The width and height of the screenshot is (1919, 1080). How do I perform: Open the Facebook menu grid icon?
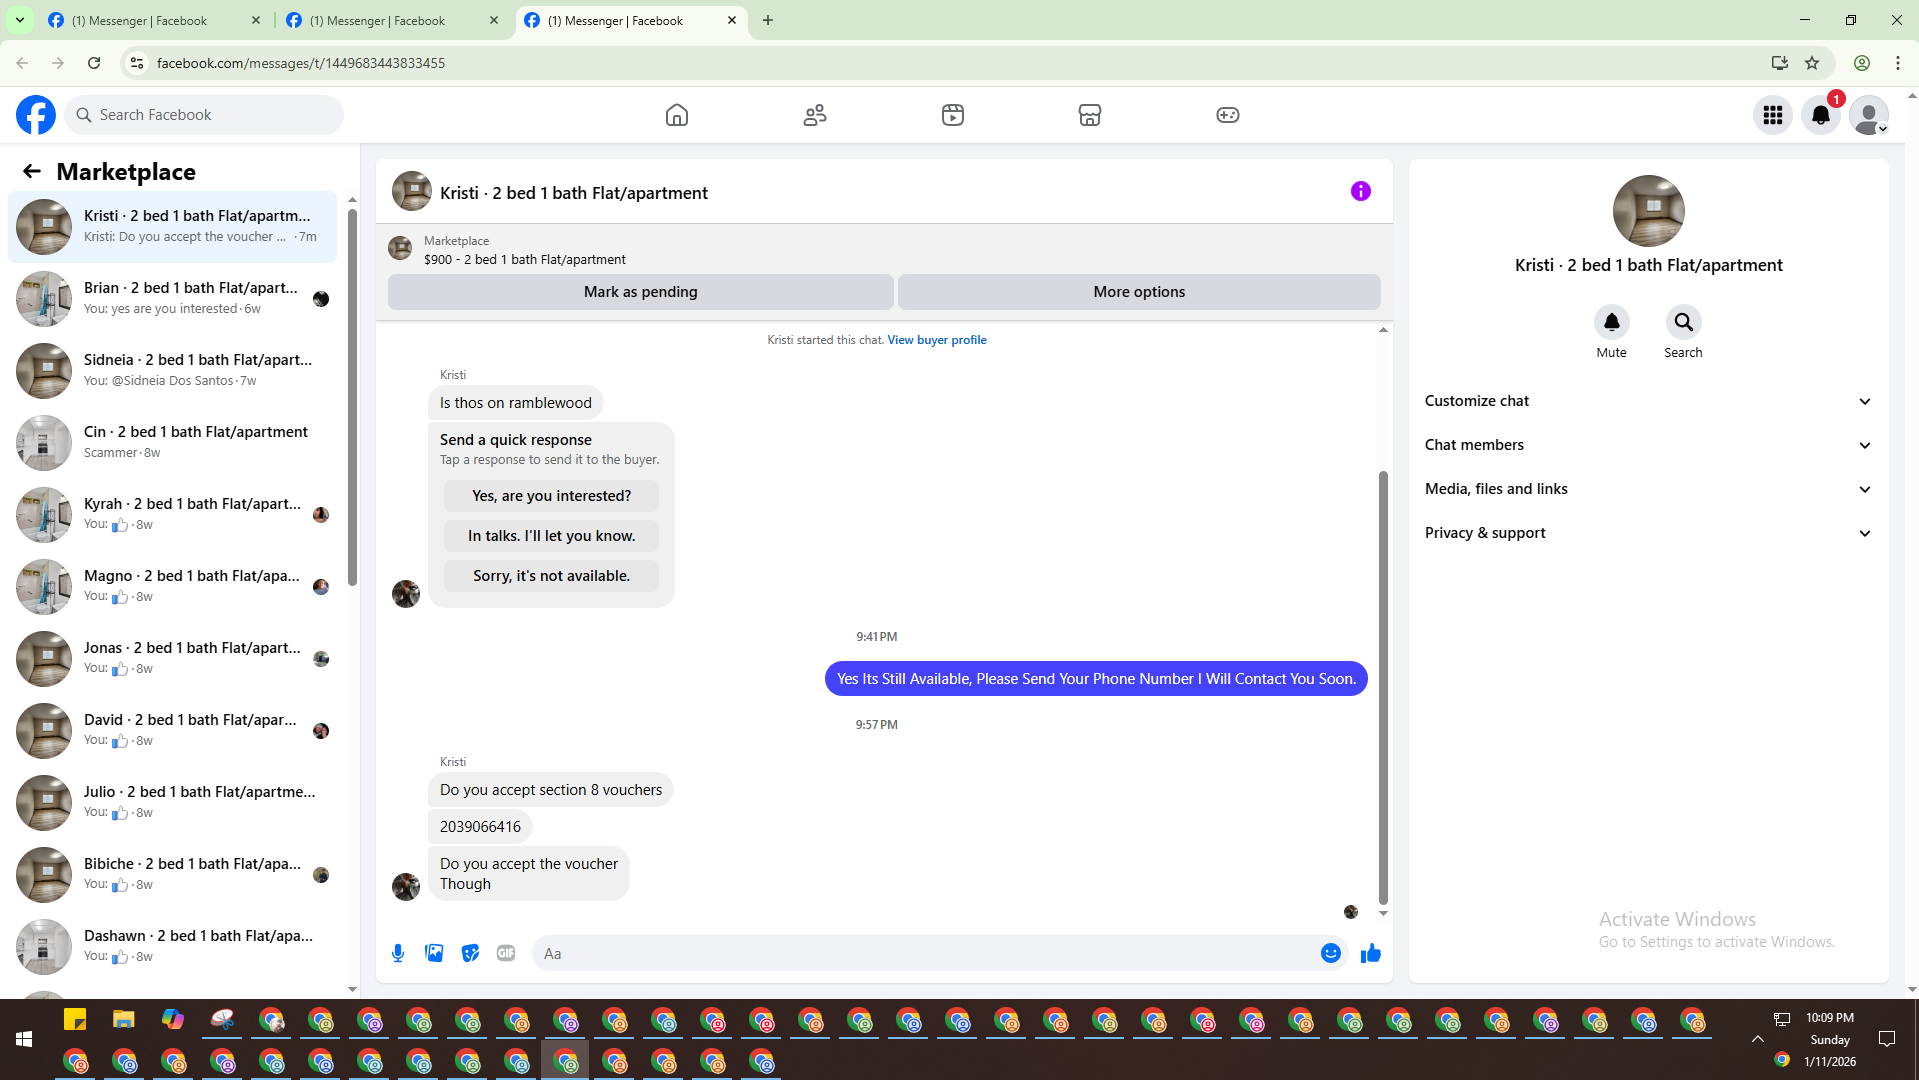[1773, 115]
